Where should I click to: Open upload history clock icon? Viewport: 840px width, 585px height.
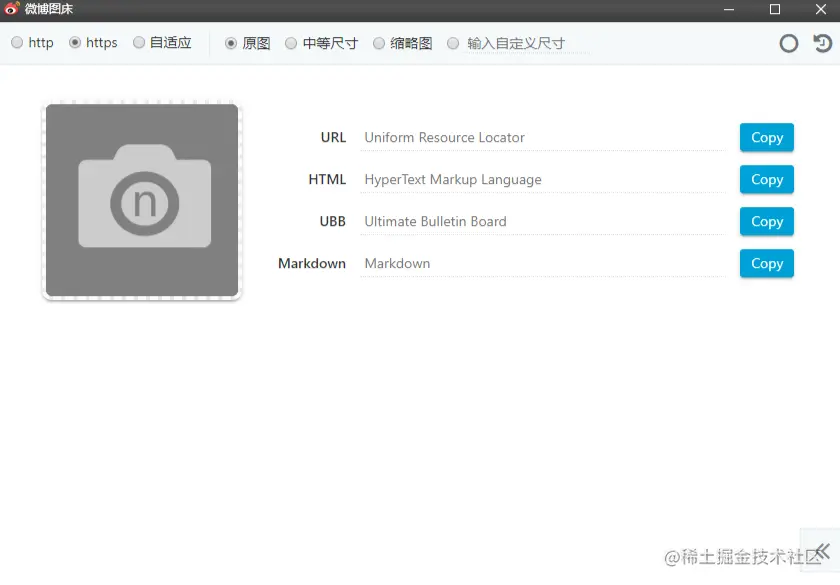pos(822,43)
